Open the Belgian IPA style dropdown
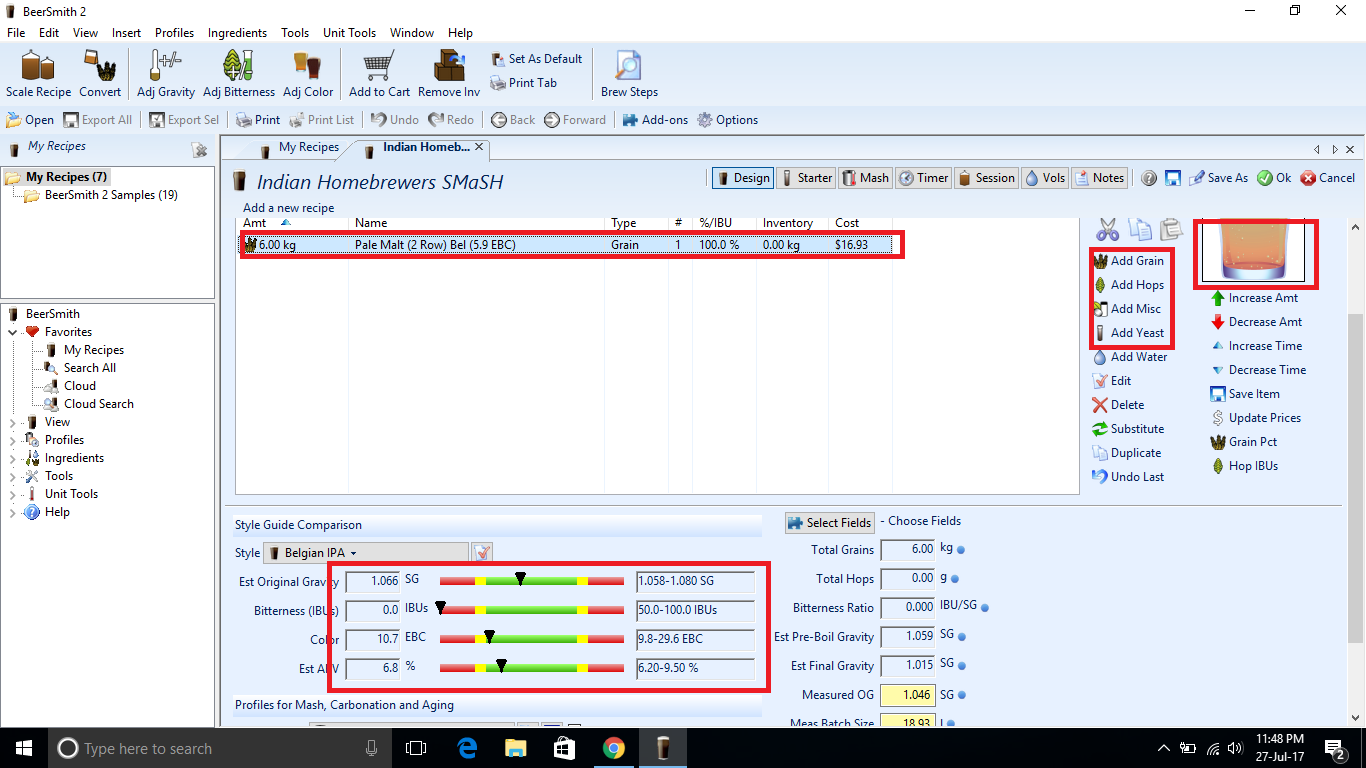Screen dimensions: 1366x768 coord(366,552)
